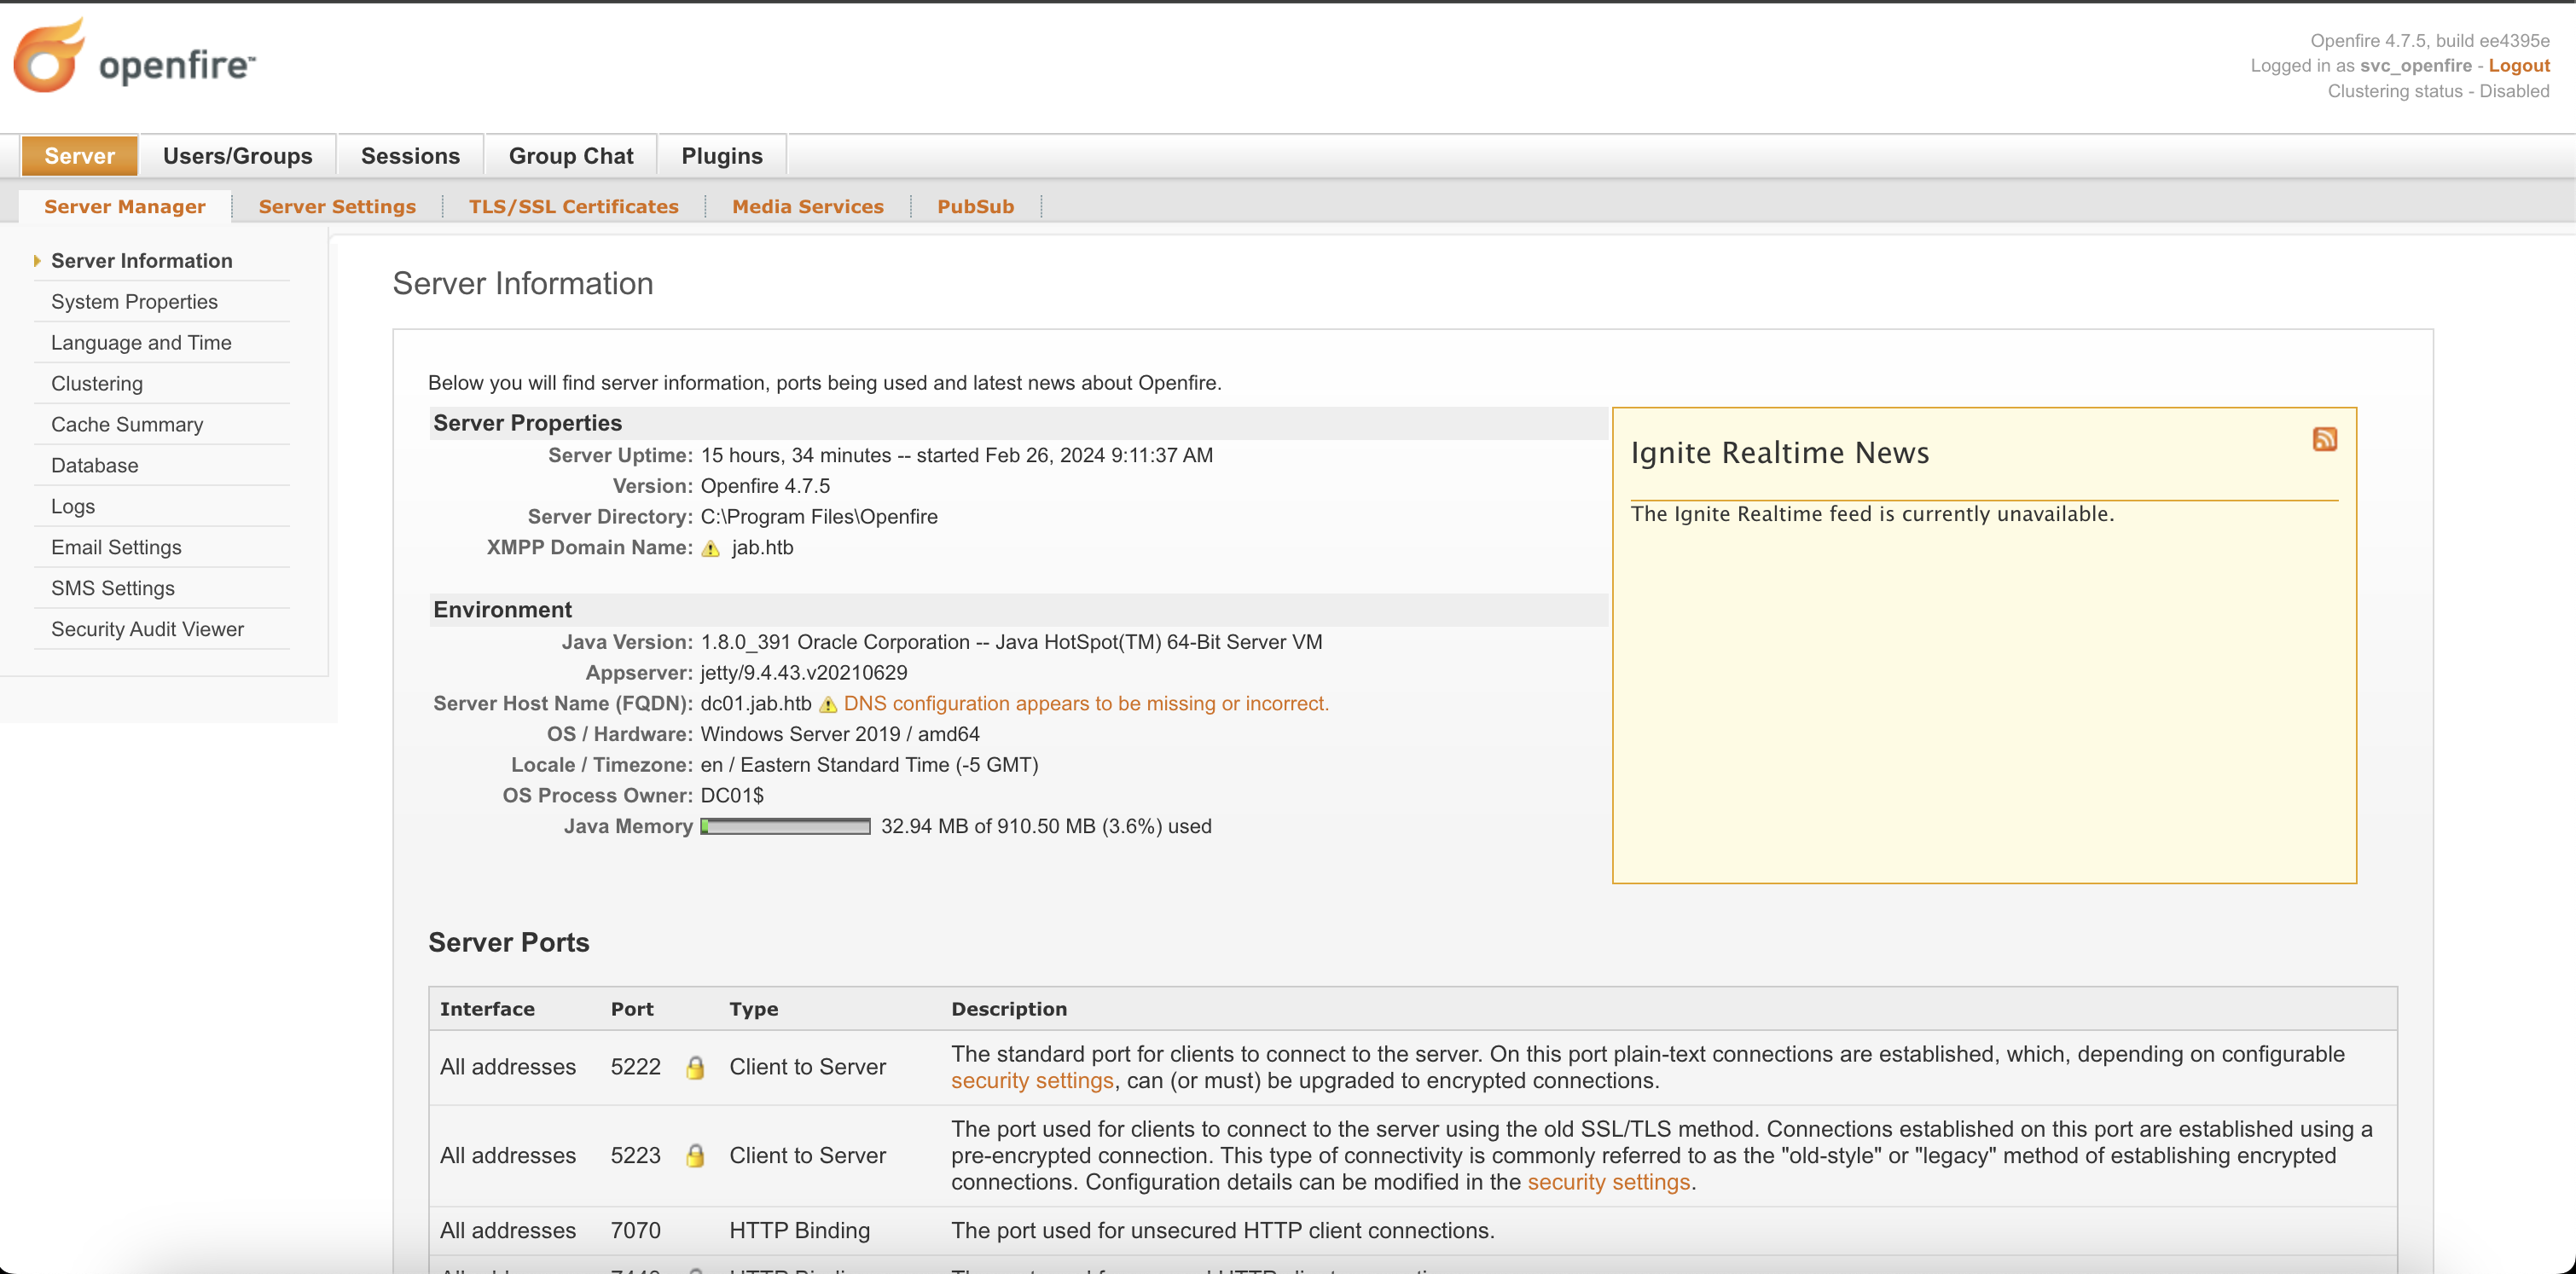
Task: Click OS Process Owner value DC01$
Action: point(732,796)
